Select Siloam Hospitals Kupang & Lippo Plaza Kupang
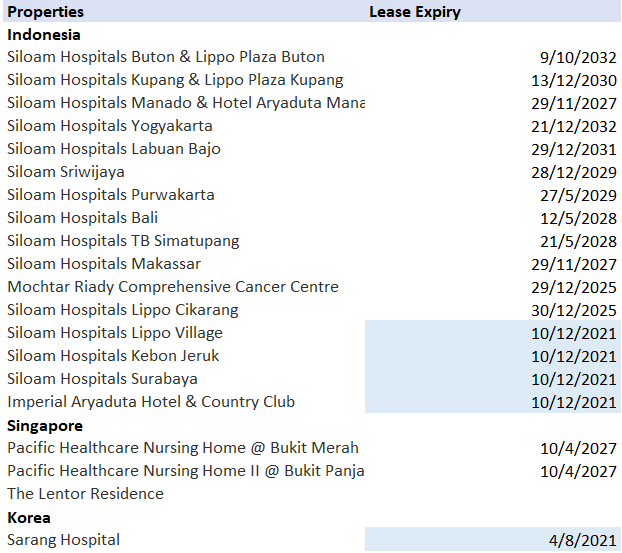The width and height of the screenshot is (622, 553). point(175,80)
